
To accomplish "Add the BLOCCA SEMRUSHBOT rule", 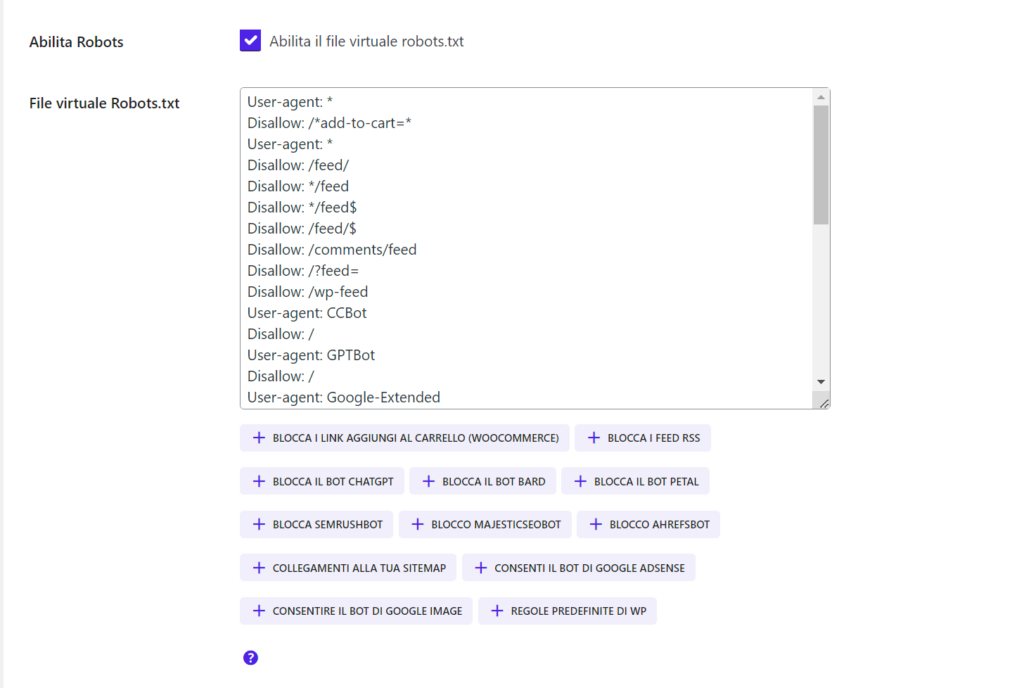I will [316, 524].
